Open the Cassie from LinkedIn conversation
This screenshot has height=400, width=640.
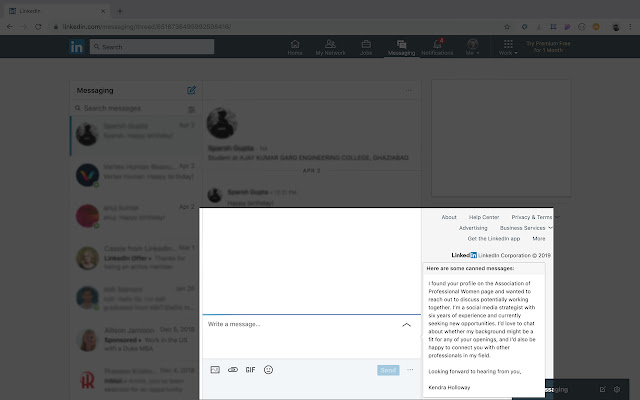pos(136,258)
